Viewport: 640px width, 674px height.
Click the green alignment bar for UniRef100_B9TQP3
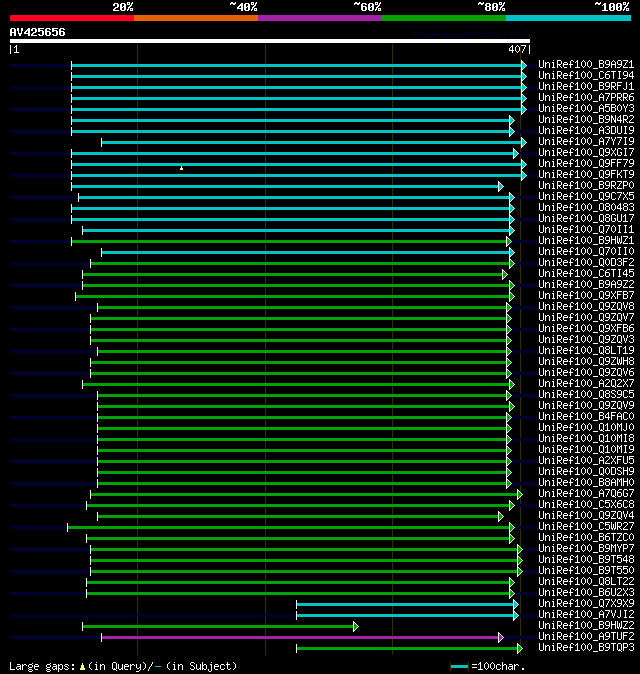(407, 648)
